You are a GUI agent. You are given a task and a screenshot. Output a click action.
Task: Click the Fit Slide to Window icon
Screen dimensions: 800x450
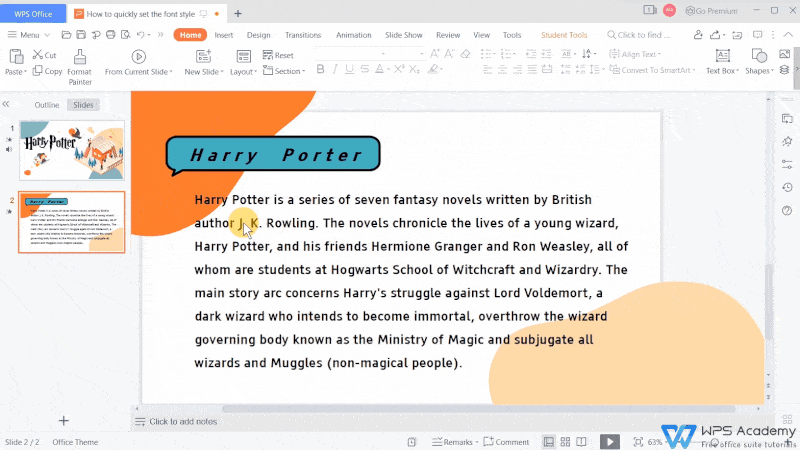pyautogui.click(x=638, y=442)
